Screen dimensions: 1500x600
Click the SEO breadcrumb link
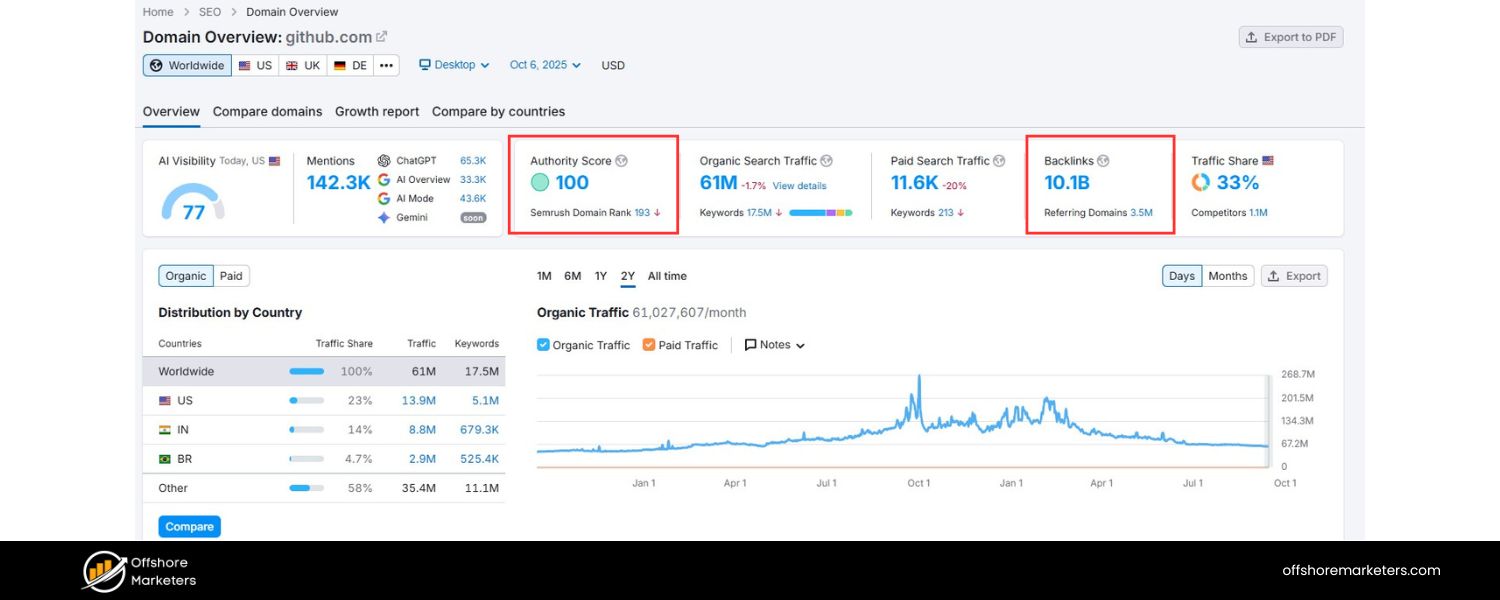209,11
